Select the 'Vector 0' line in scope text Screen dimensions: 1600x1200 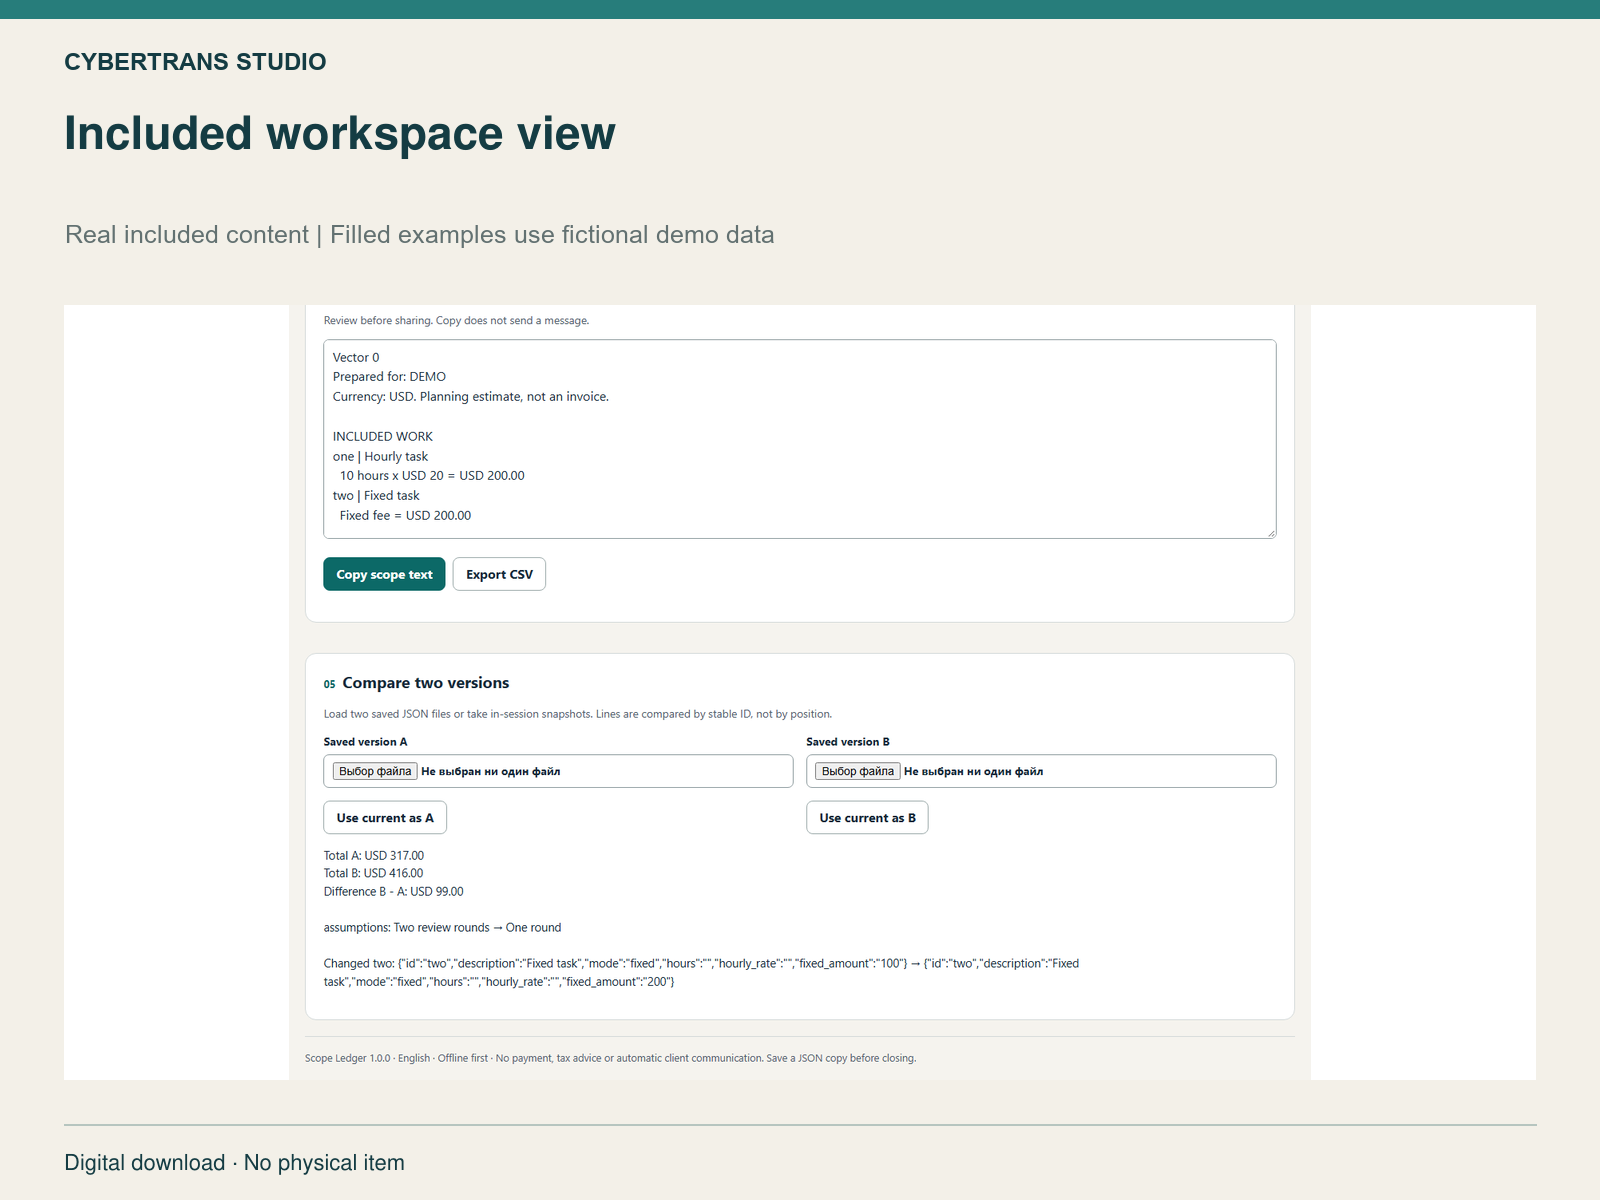coord(356,357)
